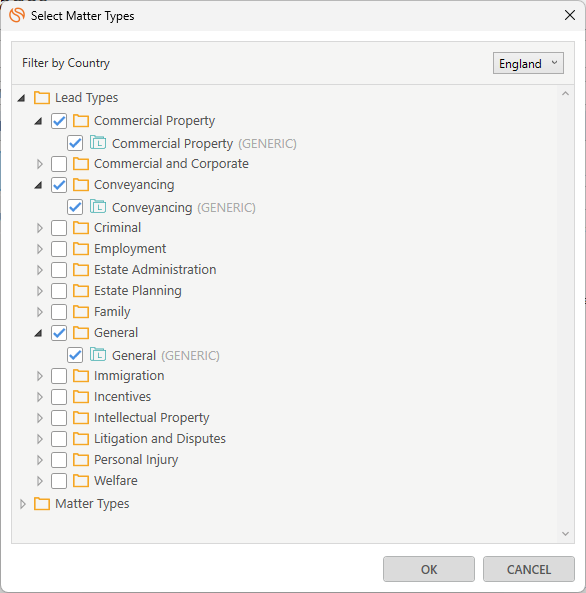Viewport: 586px width, 593px height.
Task: Open the England country filter dropdown
Action: (x=528, y=63)
